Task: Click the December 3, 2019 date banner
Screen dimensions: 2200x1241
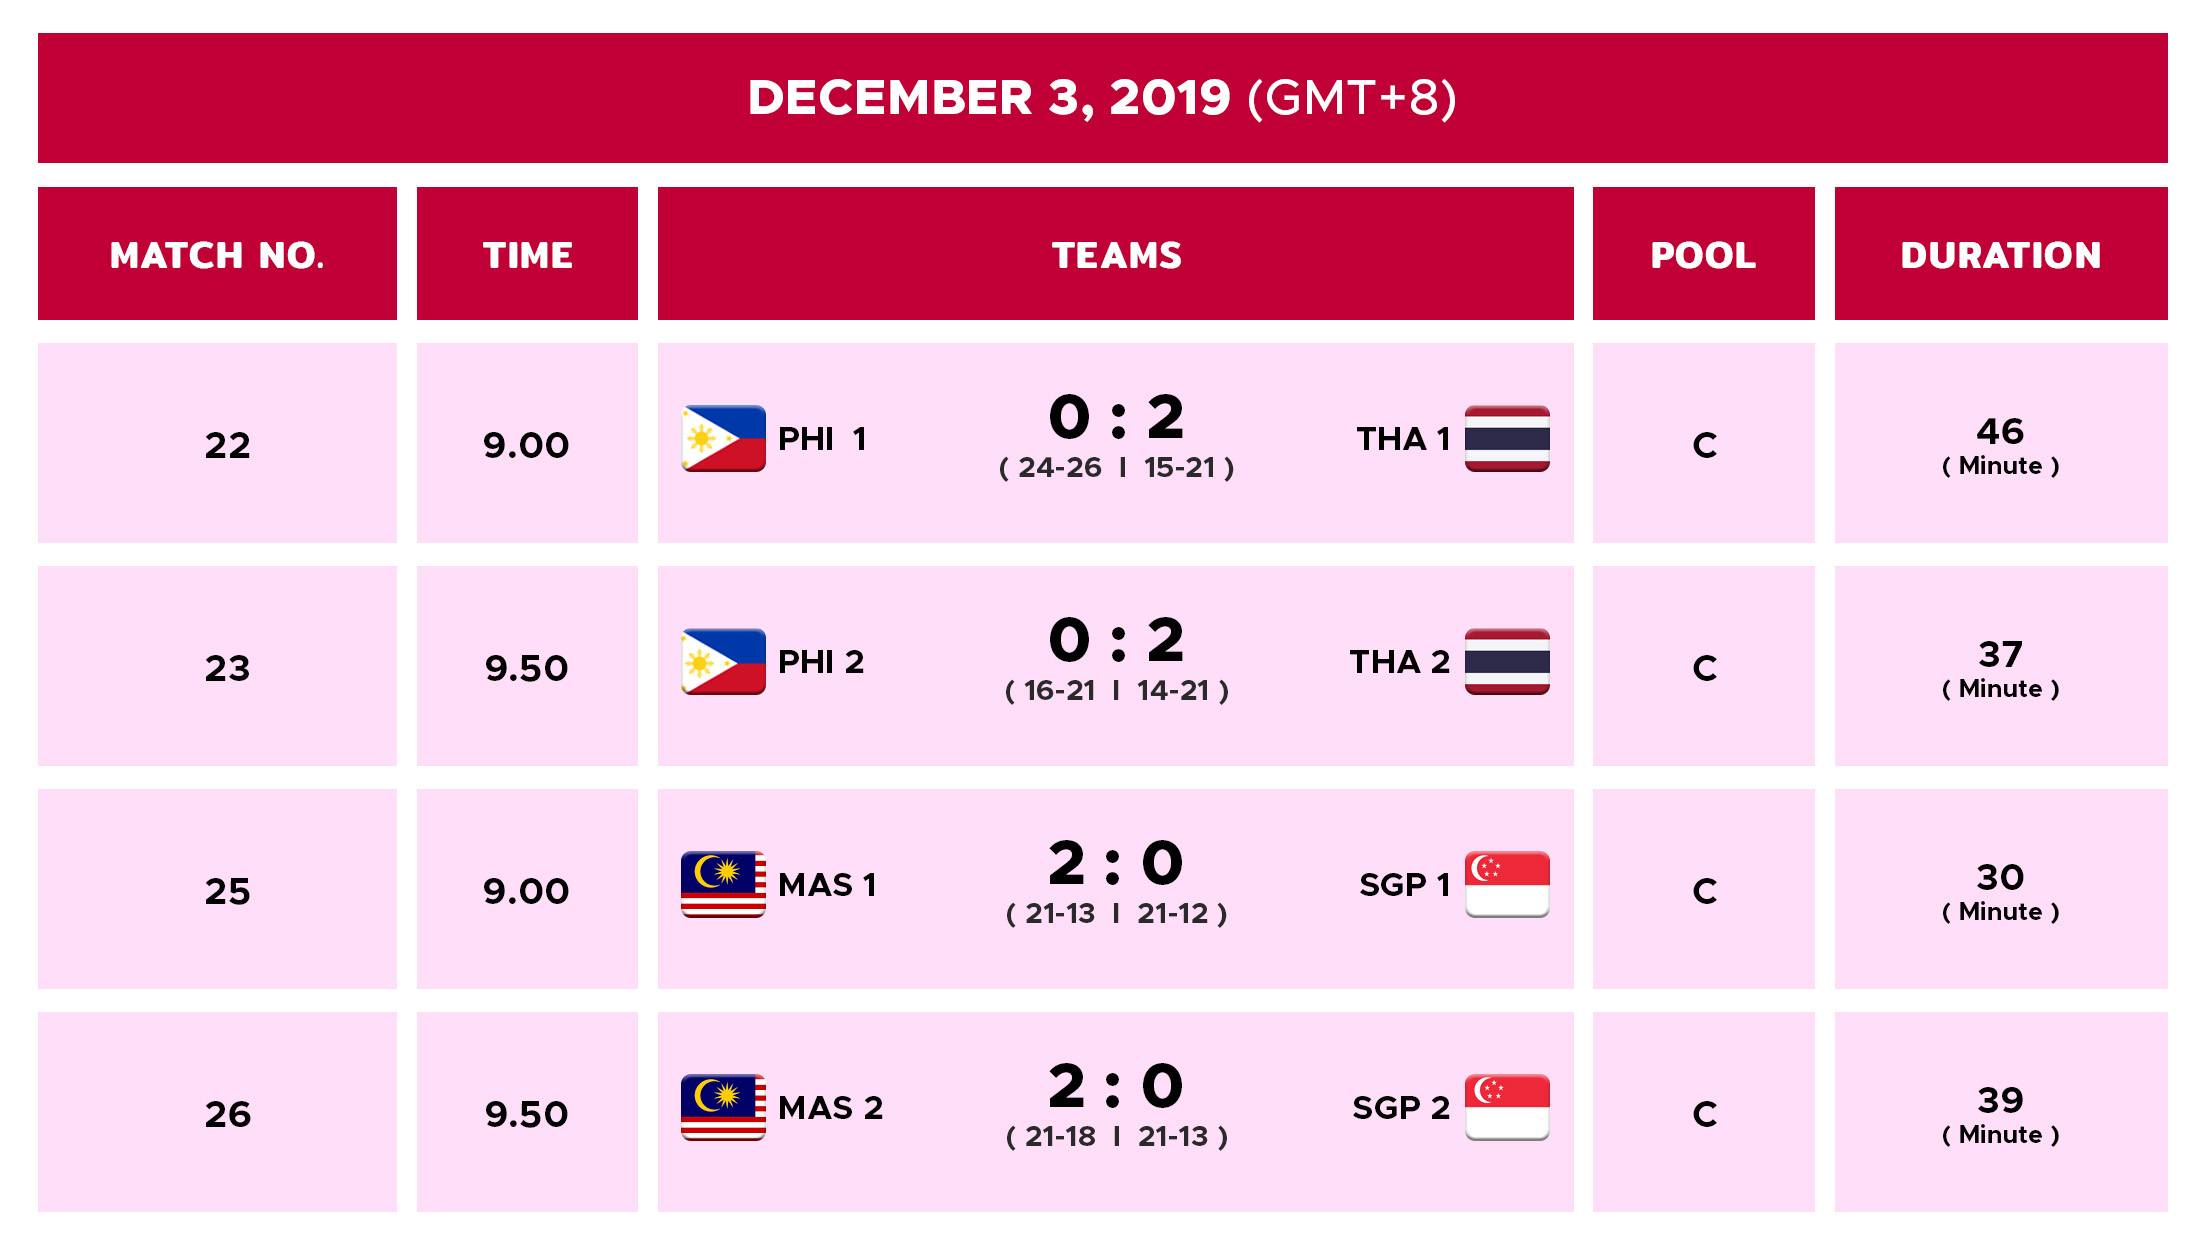Action: click(x=1103, y=98)
